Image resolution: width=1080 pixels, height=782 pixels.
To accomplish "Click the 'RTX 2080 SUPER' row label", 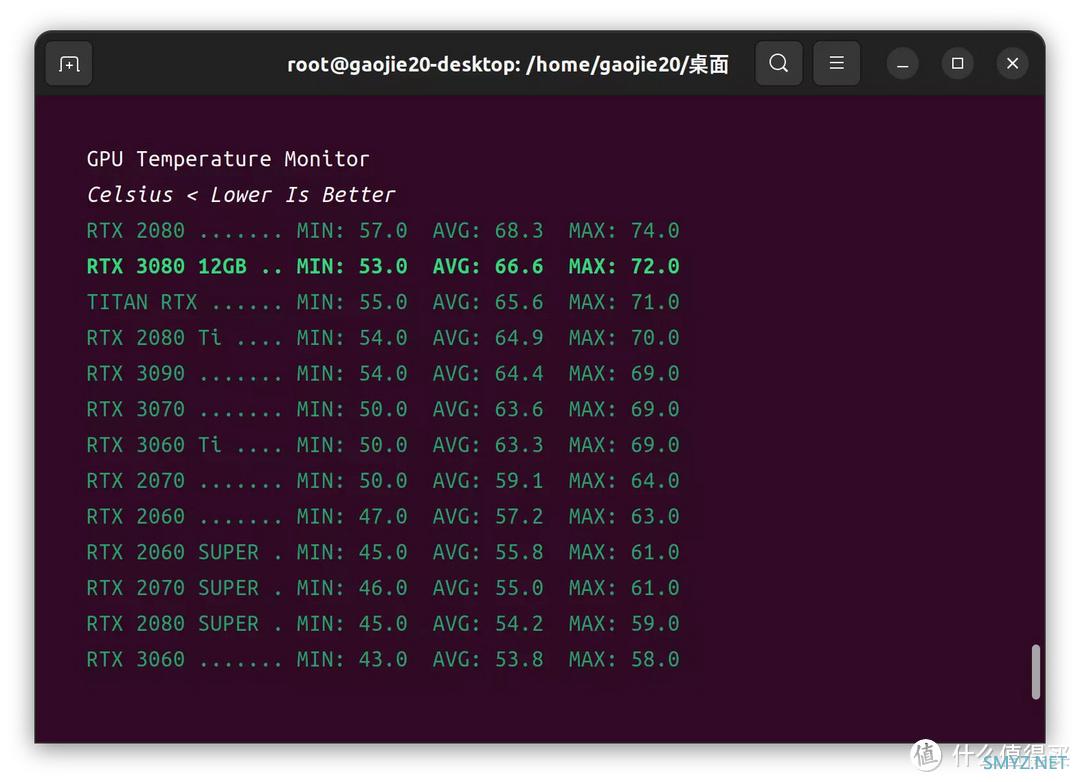I will pyautogui.click(x=173, y=625).
